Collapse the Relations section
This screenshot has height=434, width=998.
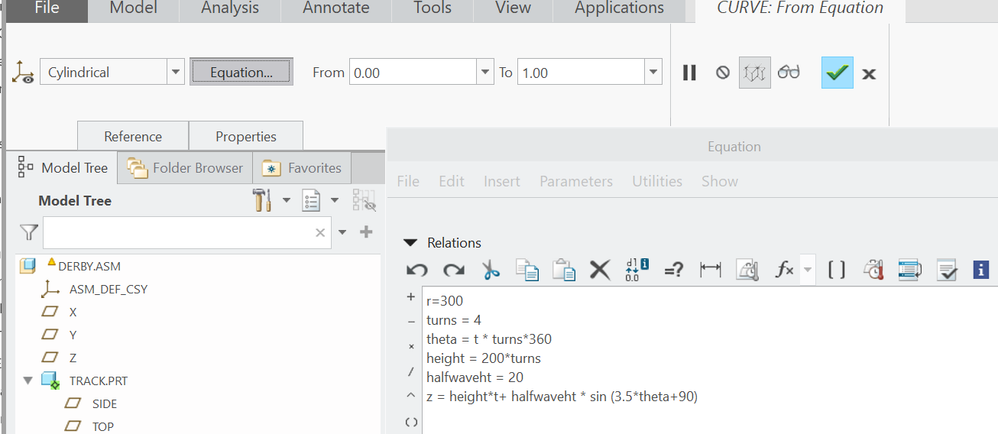[409, 243]
